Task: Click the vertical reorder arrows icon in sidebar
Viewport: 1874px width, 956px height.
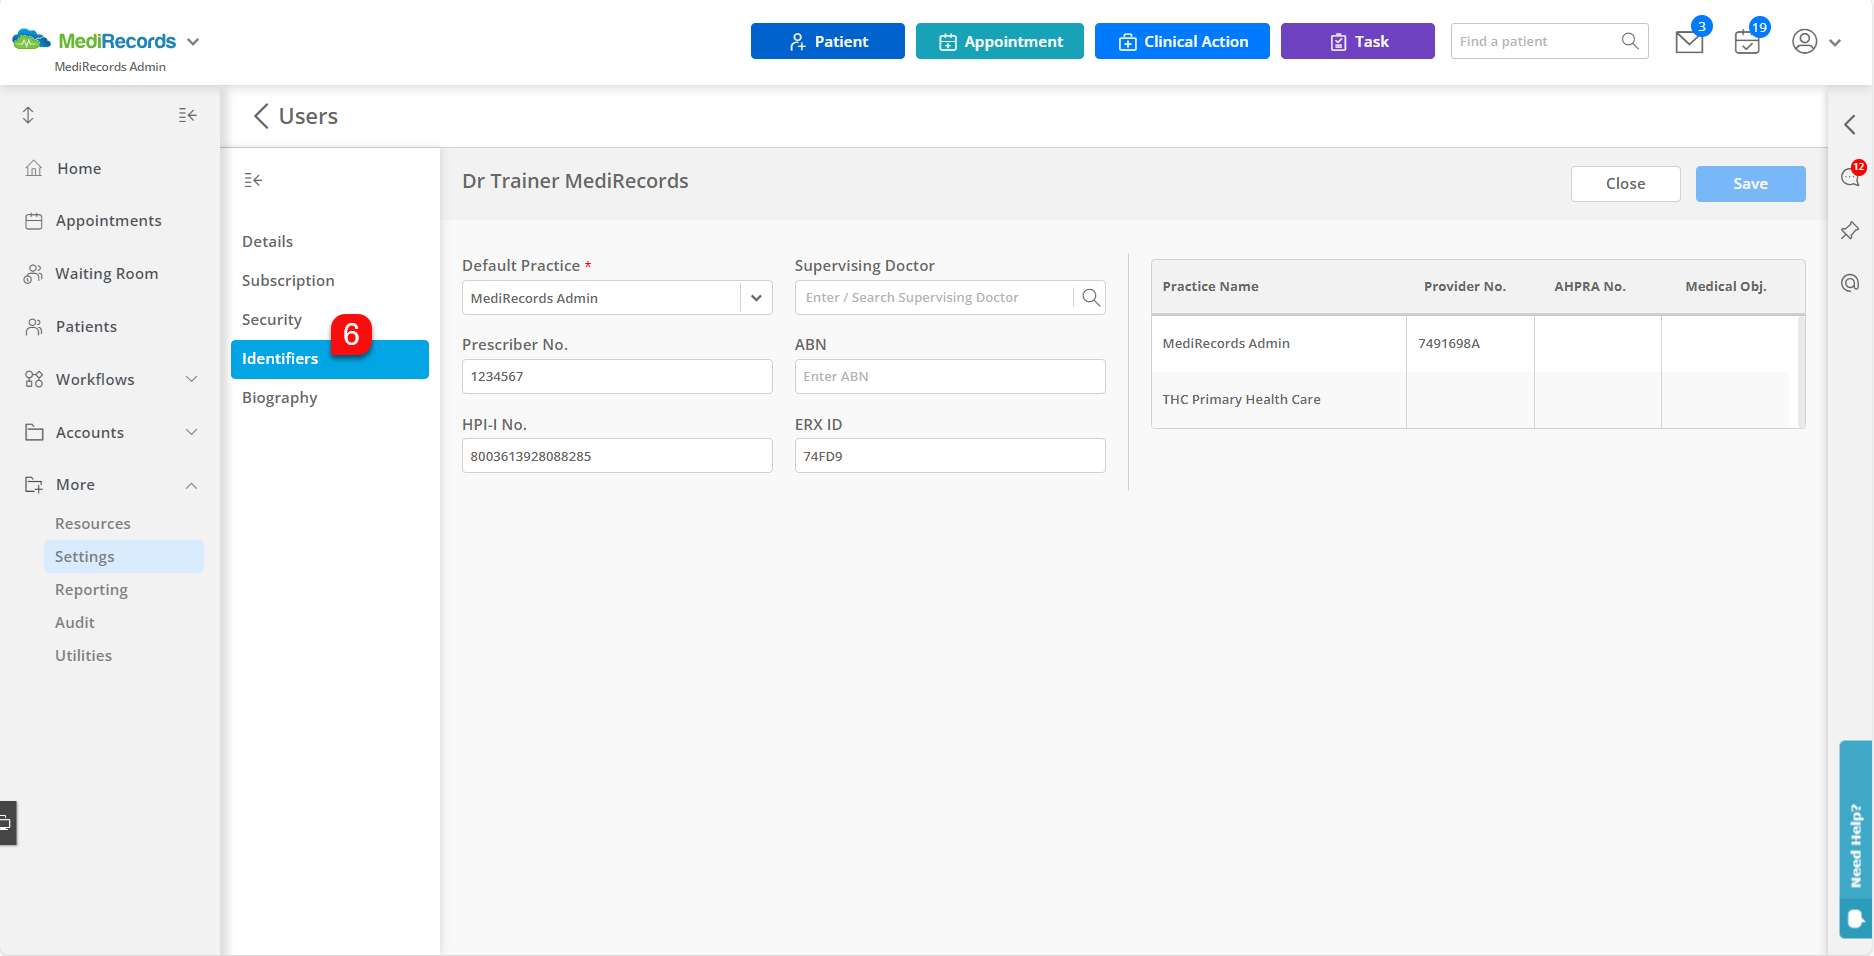Action: pyautogui.click(x=28, y=115)
